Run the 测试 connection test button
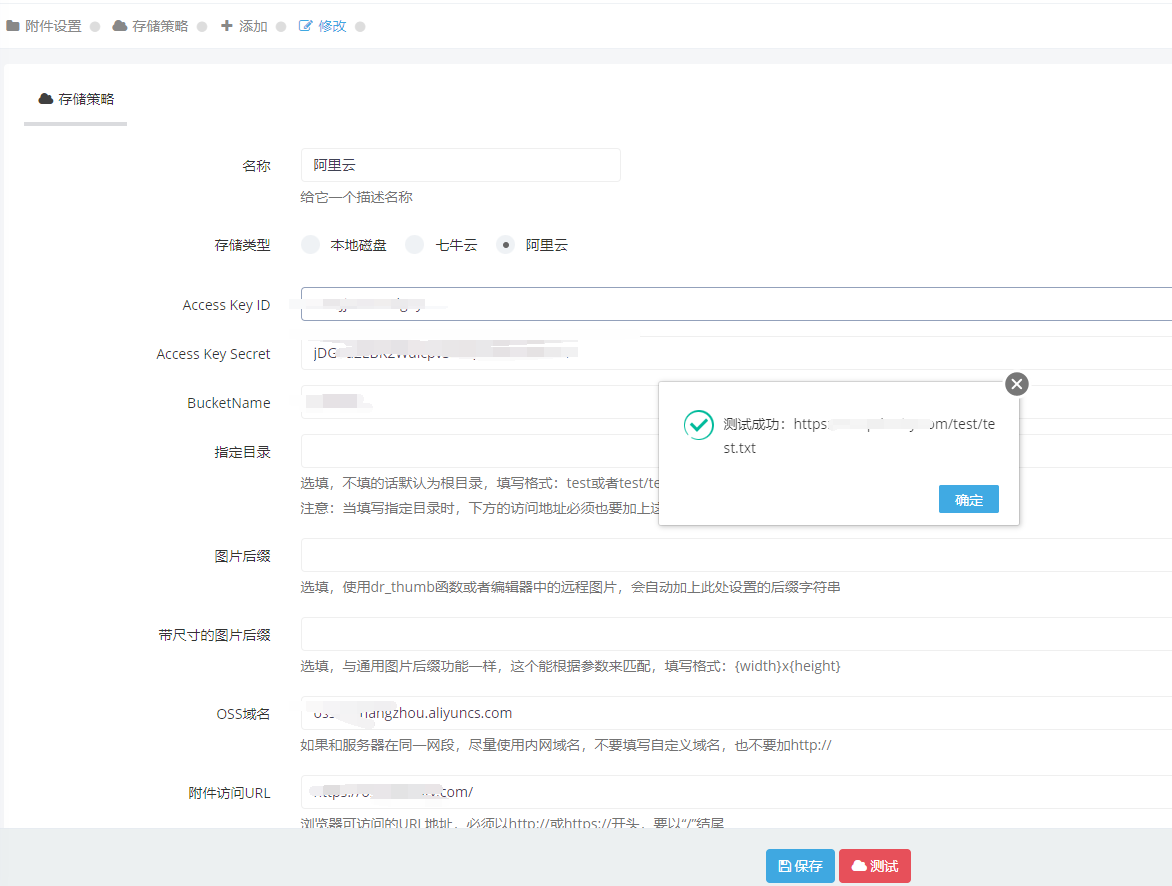This screenshot has height=886, width=1172. [x=875, y=866]
